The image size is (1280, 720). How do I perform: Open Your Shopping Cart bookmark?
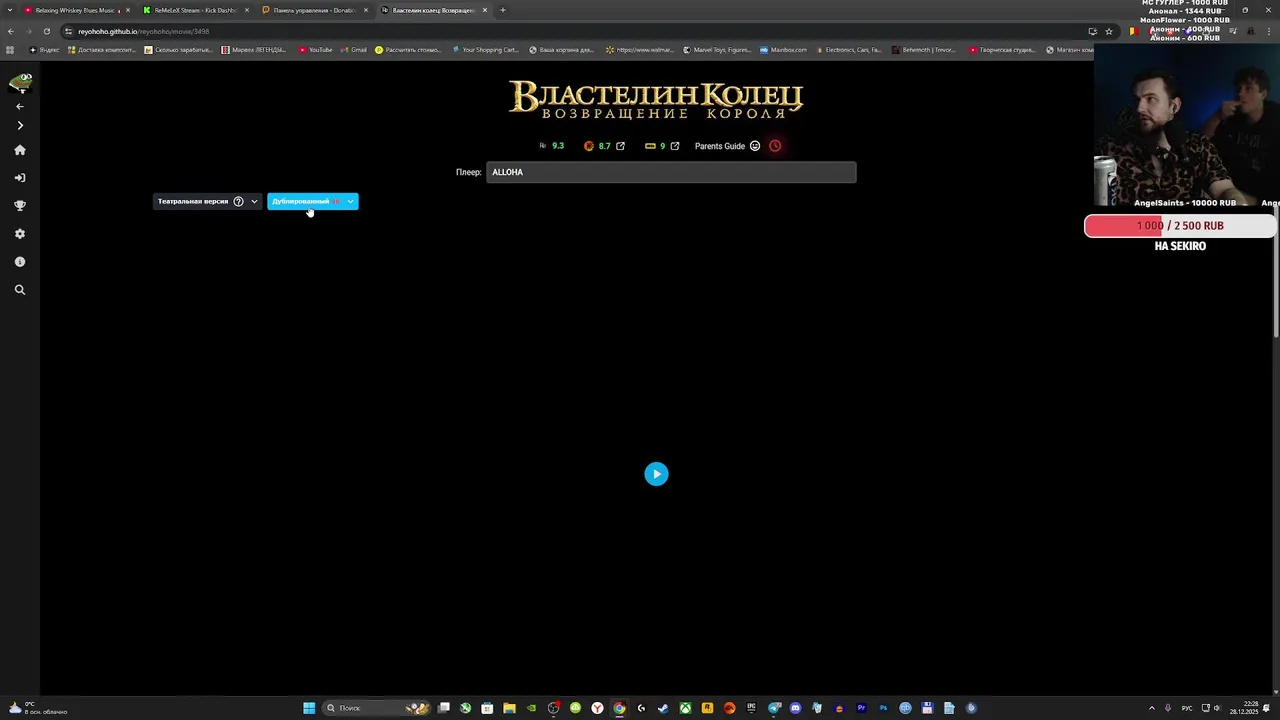point(485,50)
